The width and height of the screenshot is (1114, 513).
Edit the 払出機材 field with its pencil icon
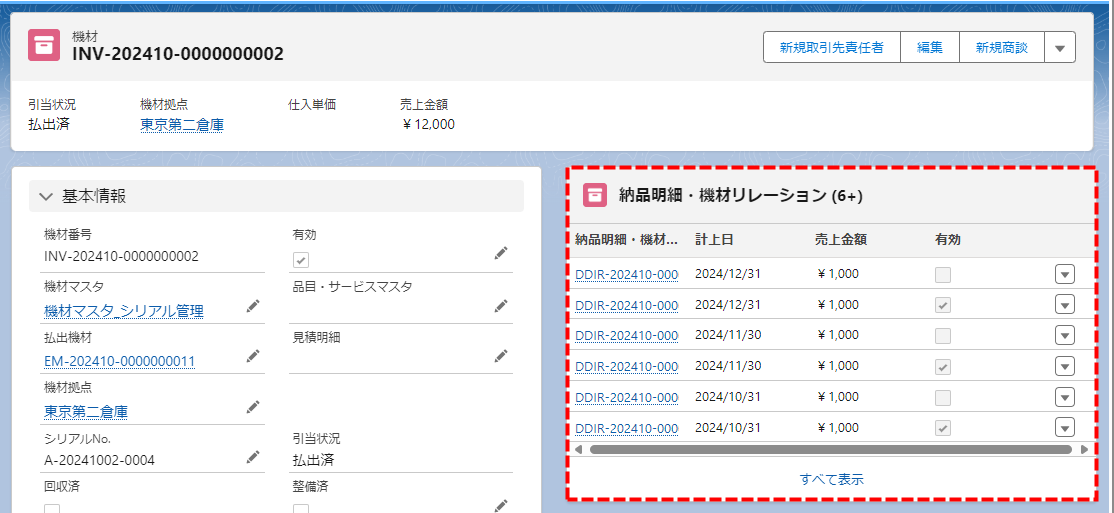(x=253, y=357)
